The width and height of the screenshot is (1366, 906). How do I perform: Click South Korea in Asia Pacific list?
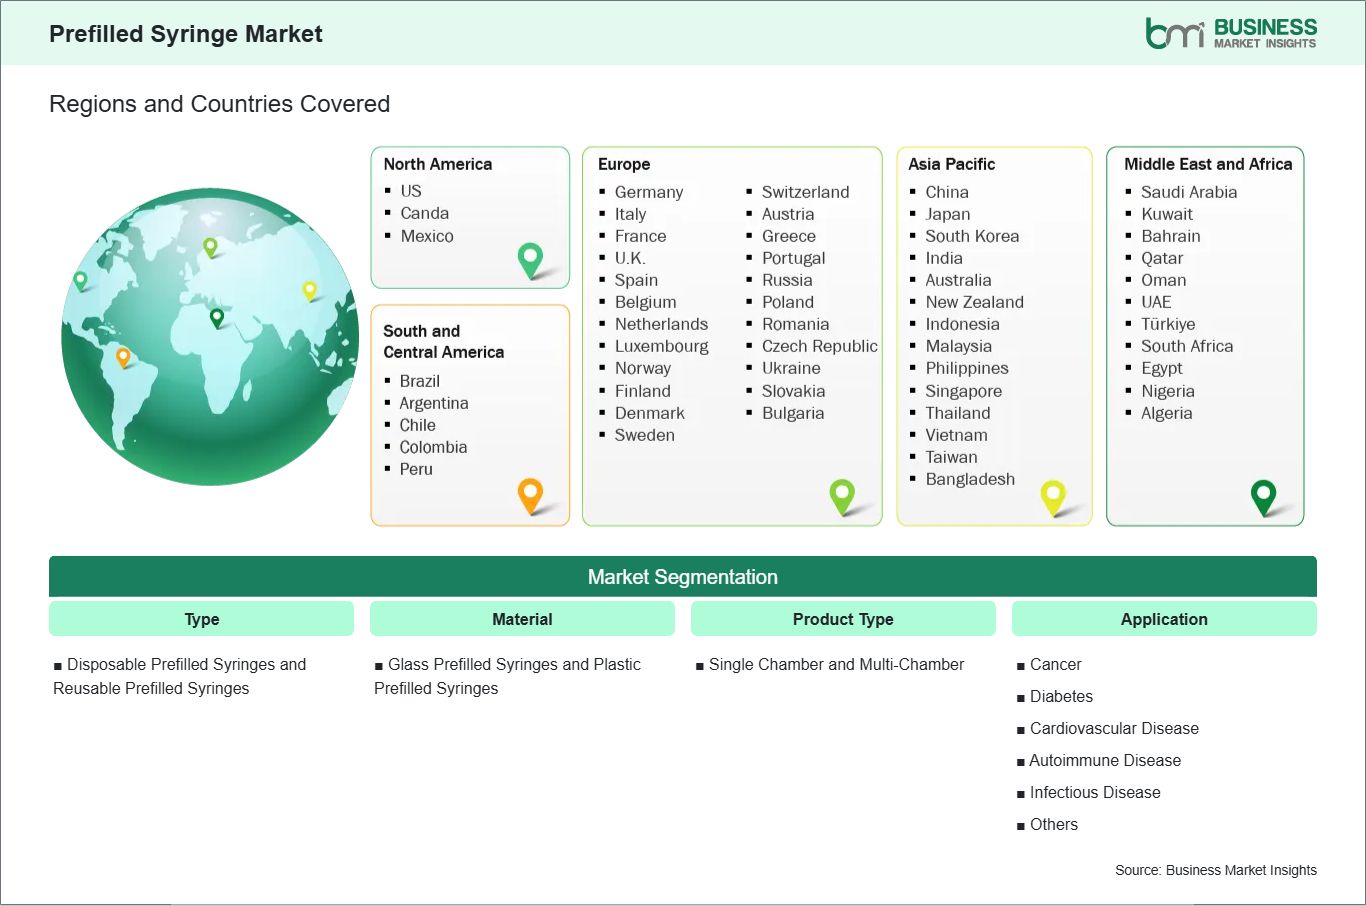coord(971,236)
